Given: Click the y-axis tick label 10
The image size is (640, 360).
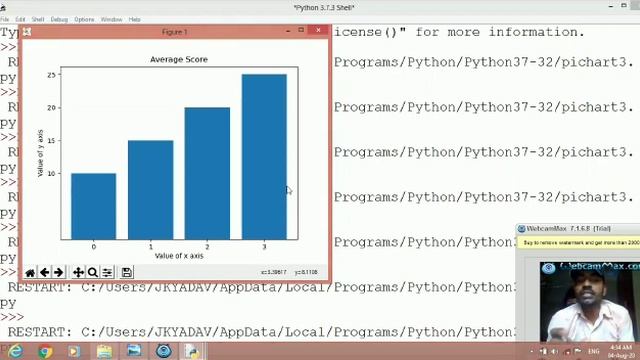Looking at the screenshot, I should pos(51,173).
